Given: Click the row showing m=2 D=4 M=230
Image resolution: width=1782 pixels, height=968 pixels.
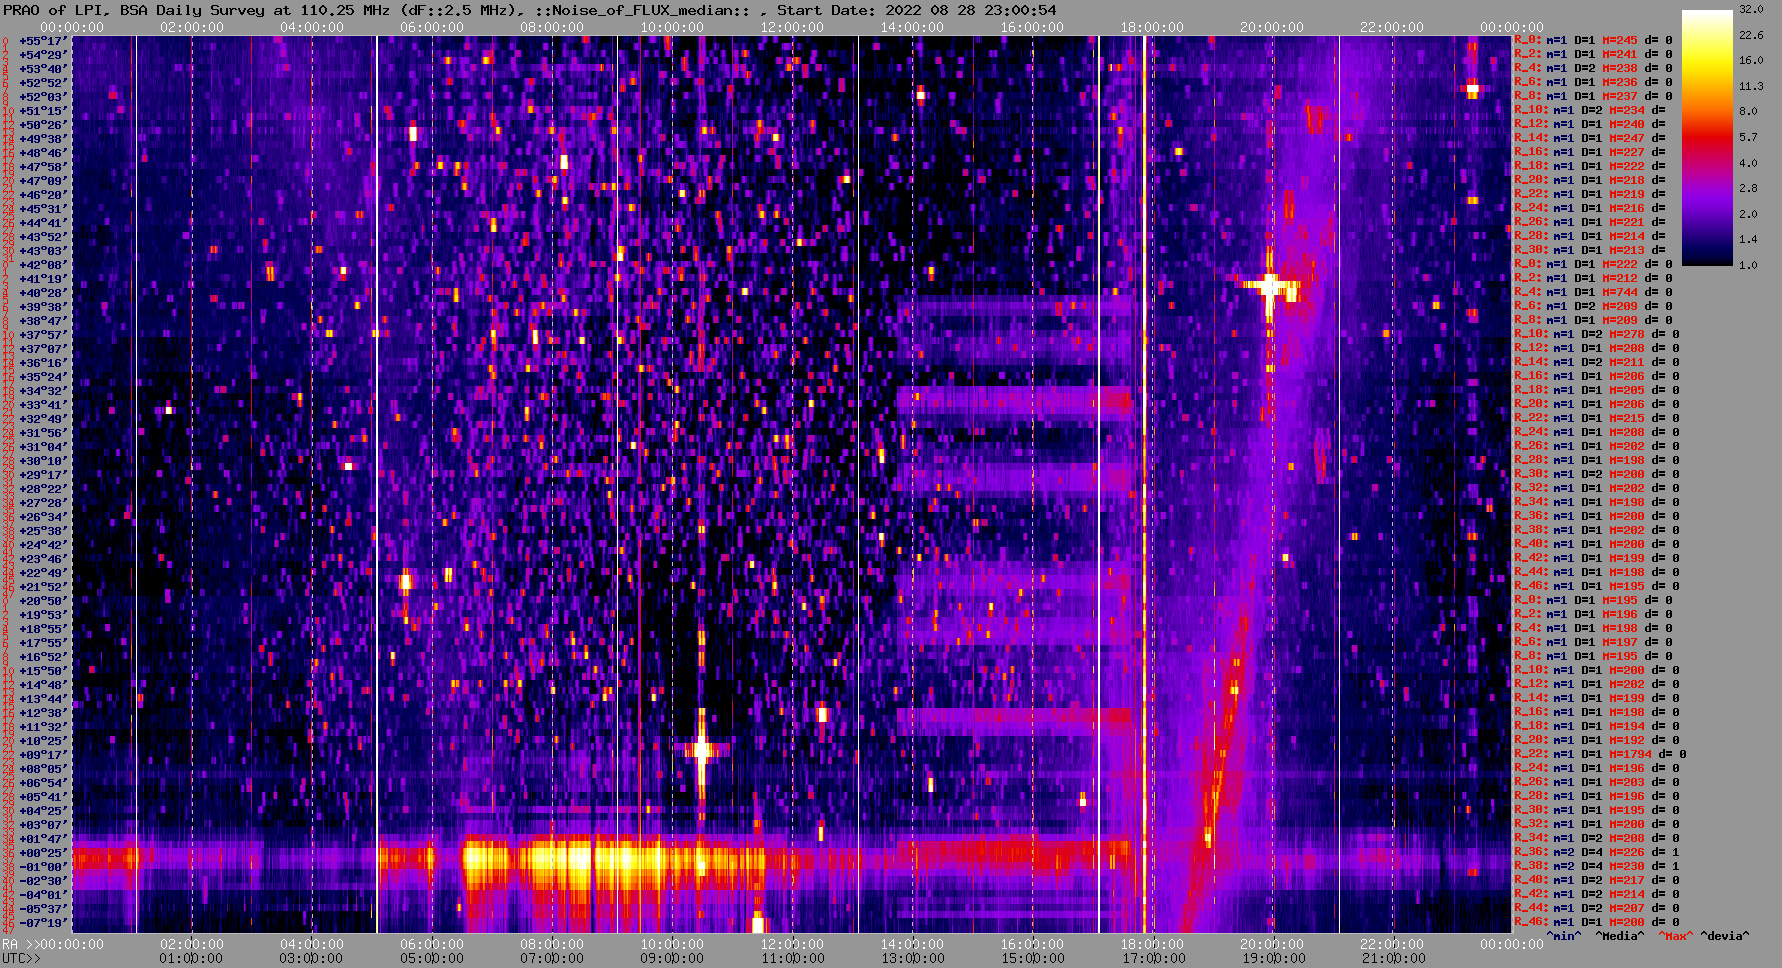Looking at the screenshot, I should (x=1597, y=866).
